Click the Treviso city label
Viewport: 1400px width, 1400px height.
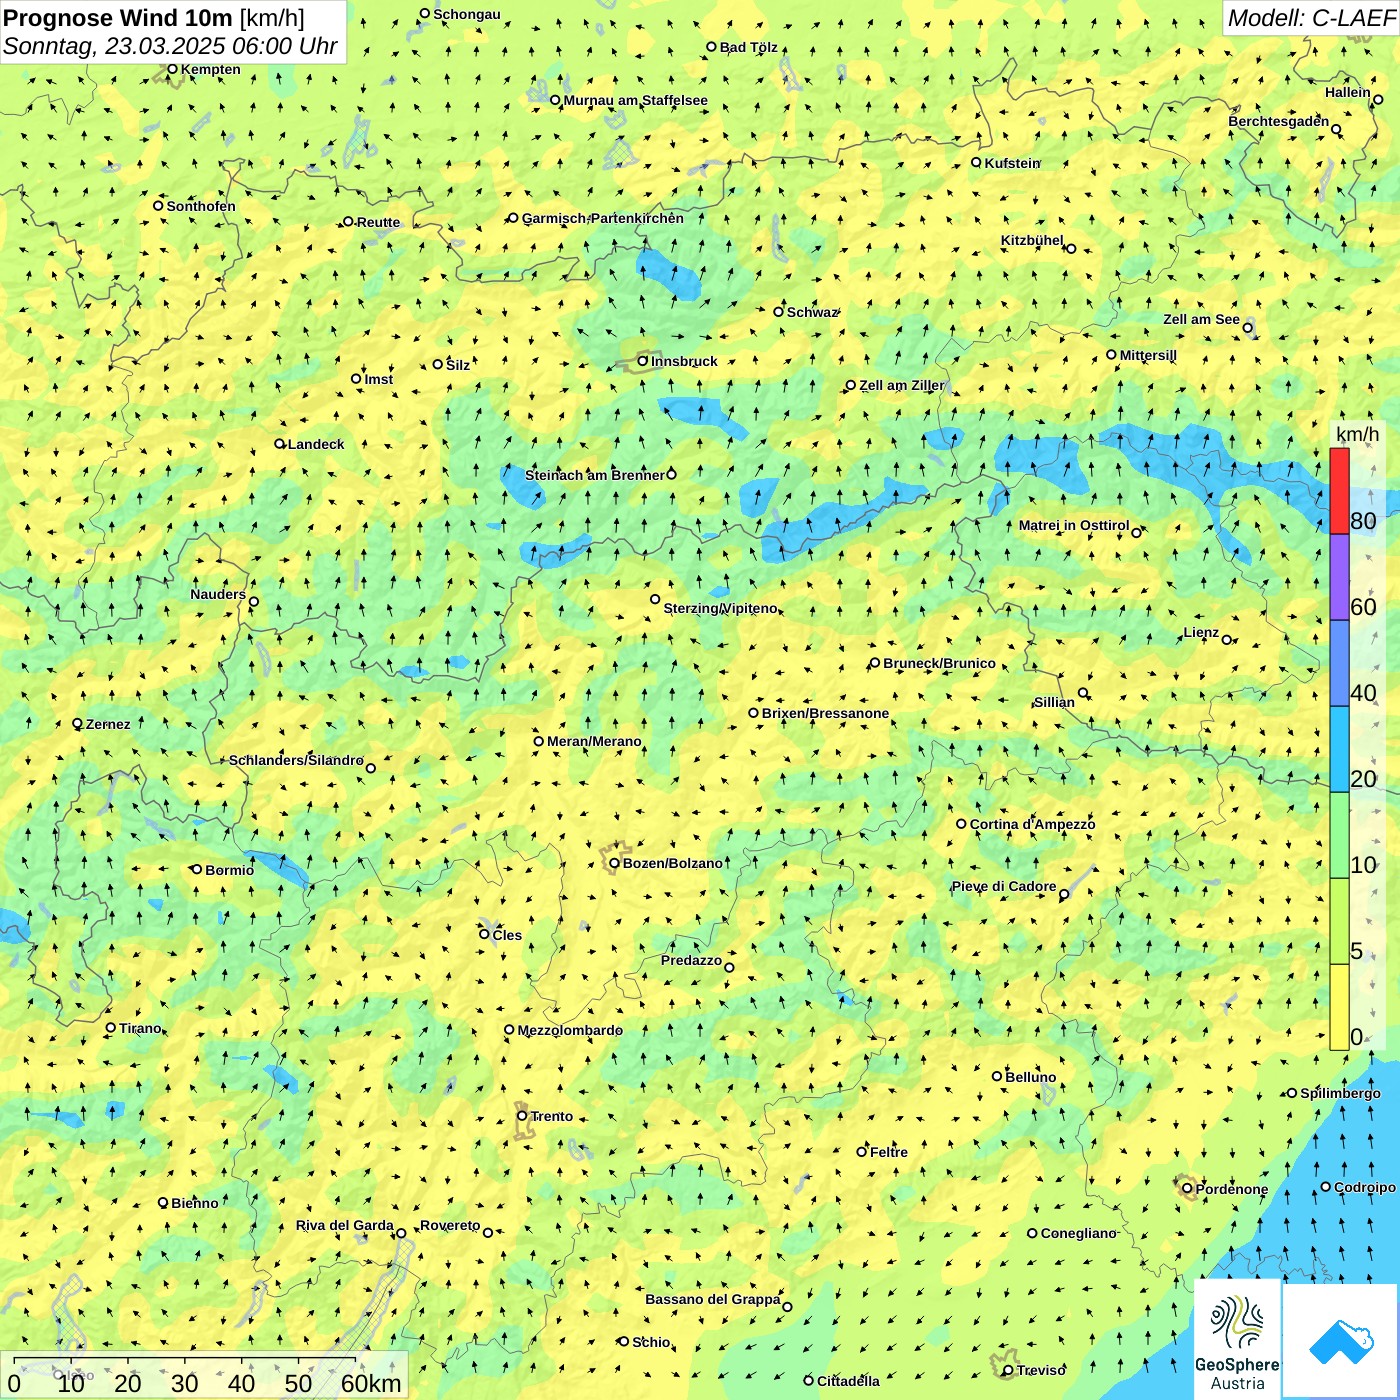tap(1041, 1370)
